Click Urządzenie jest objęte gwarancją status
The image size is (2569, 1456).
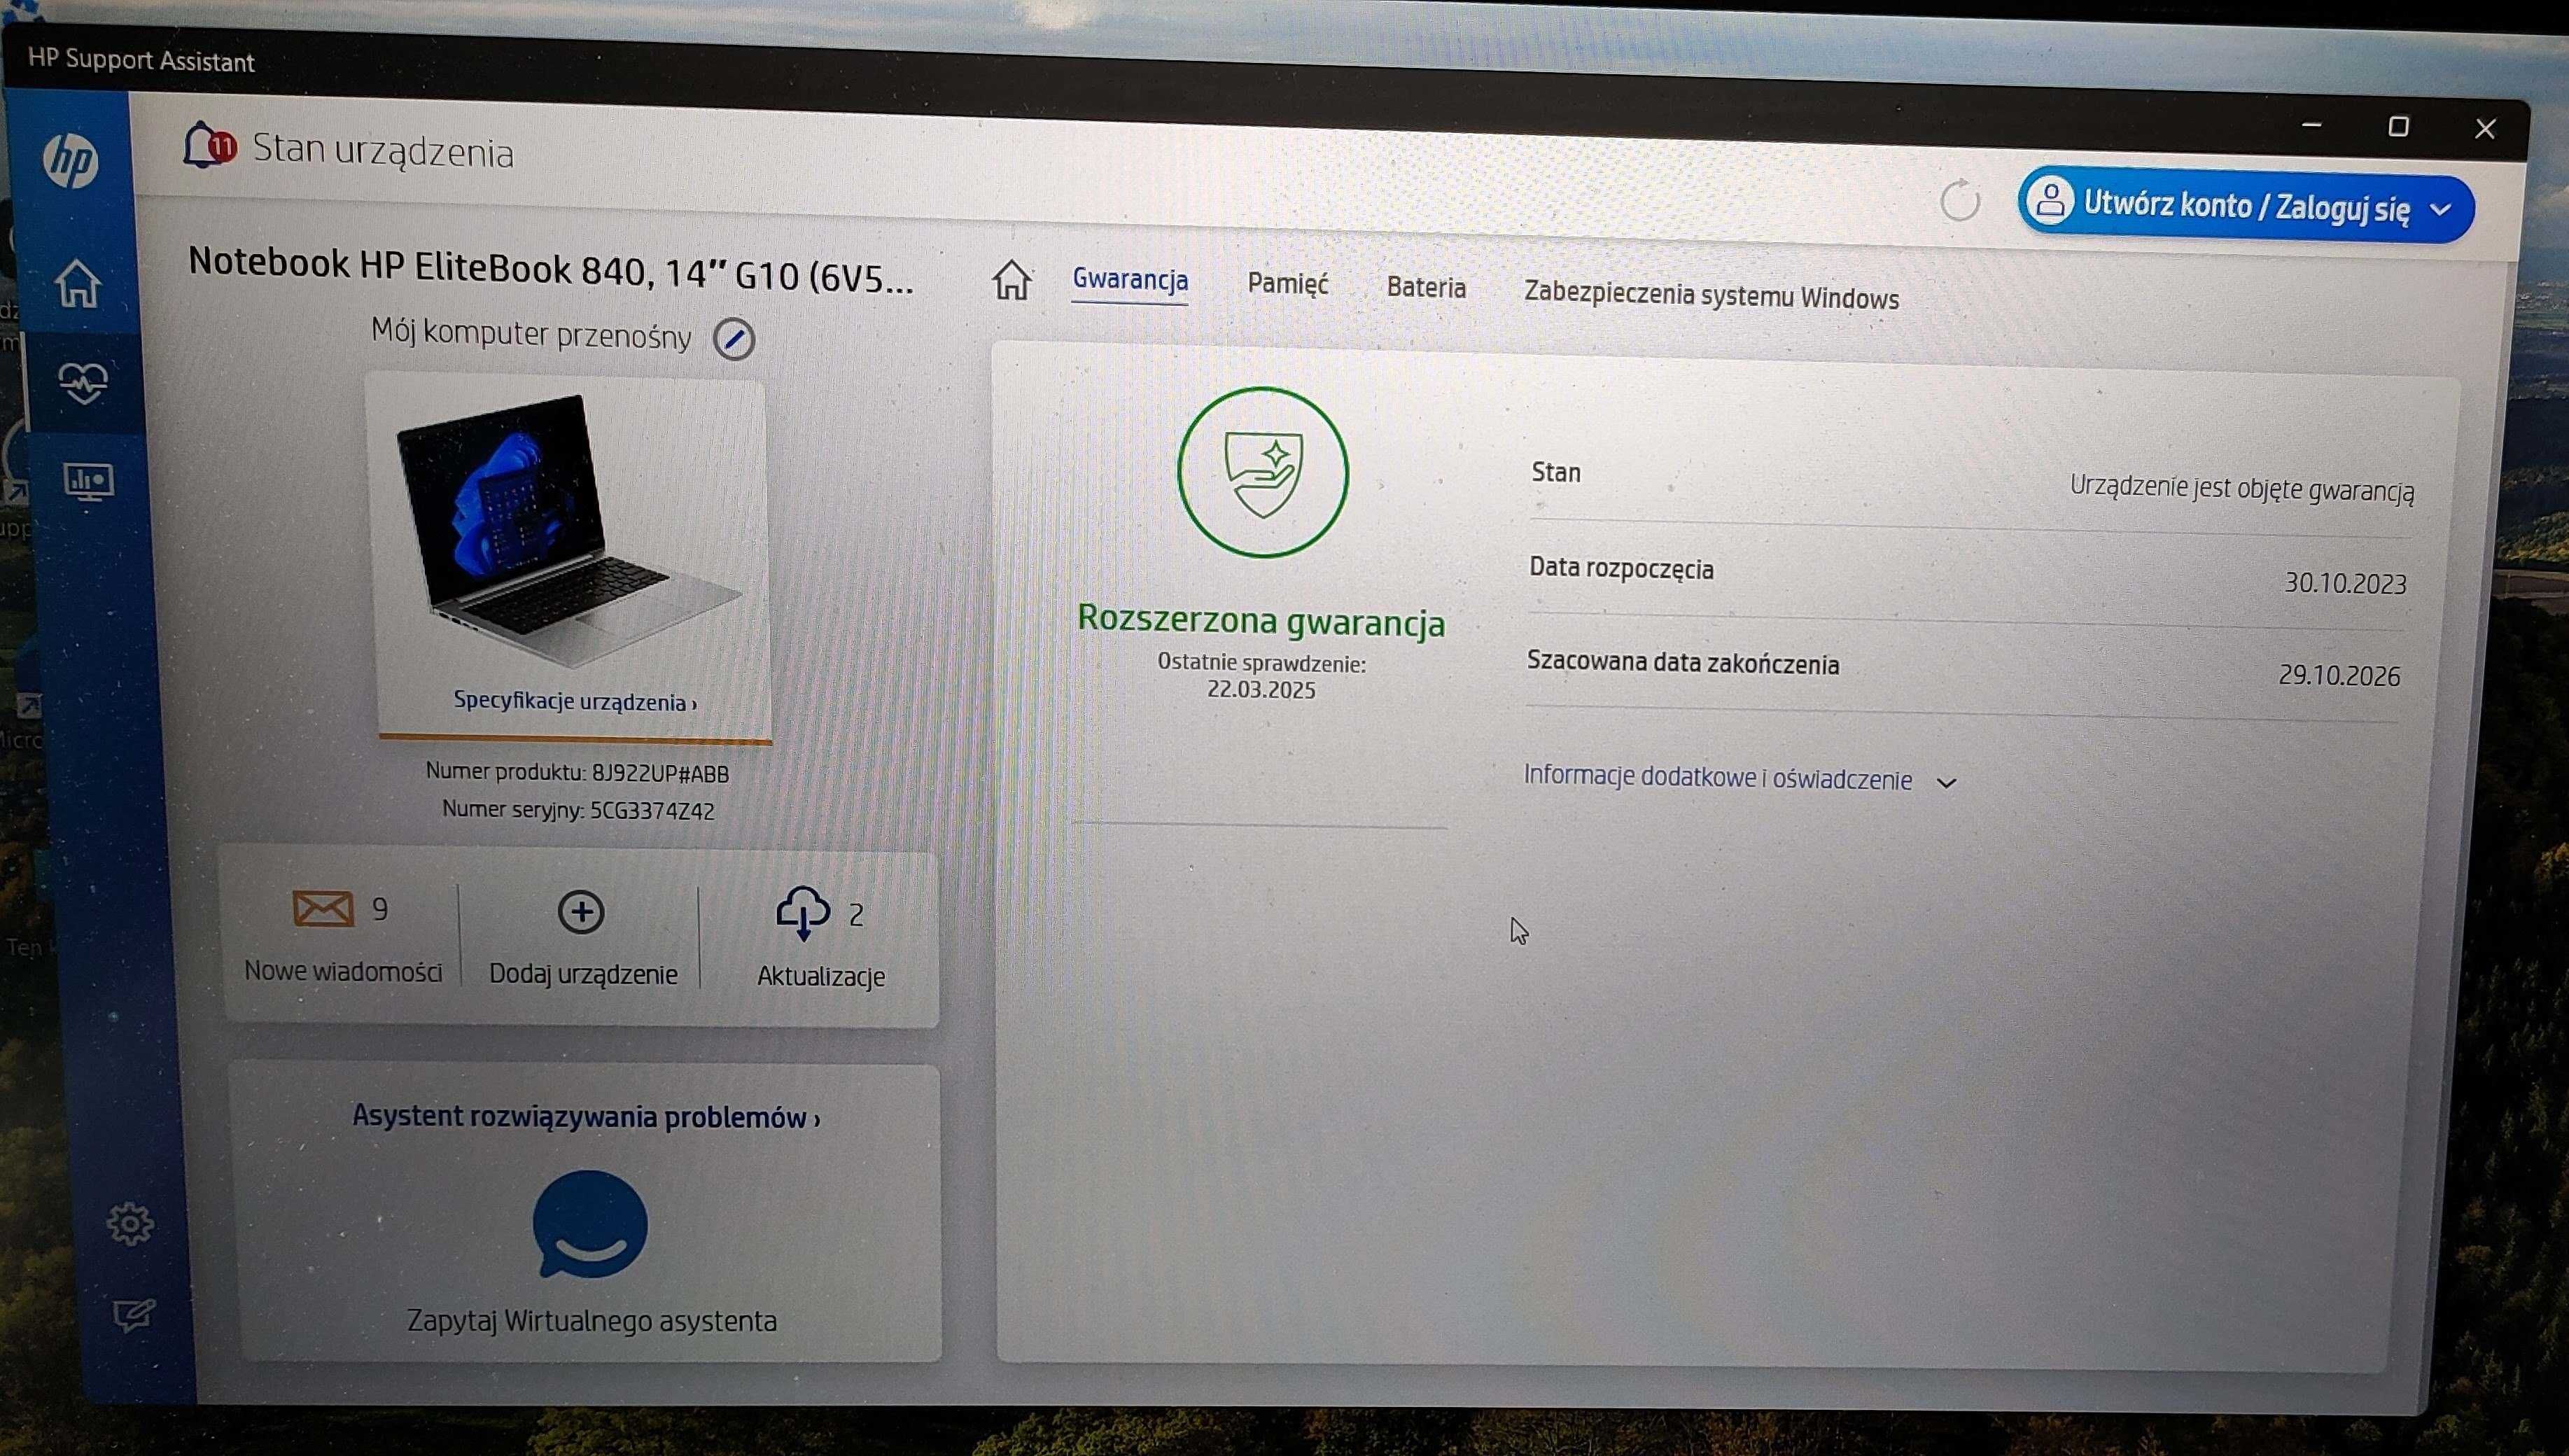[2242, 489]
